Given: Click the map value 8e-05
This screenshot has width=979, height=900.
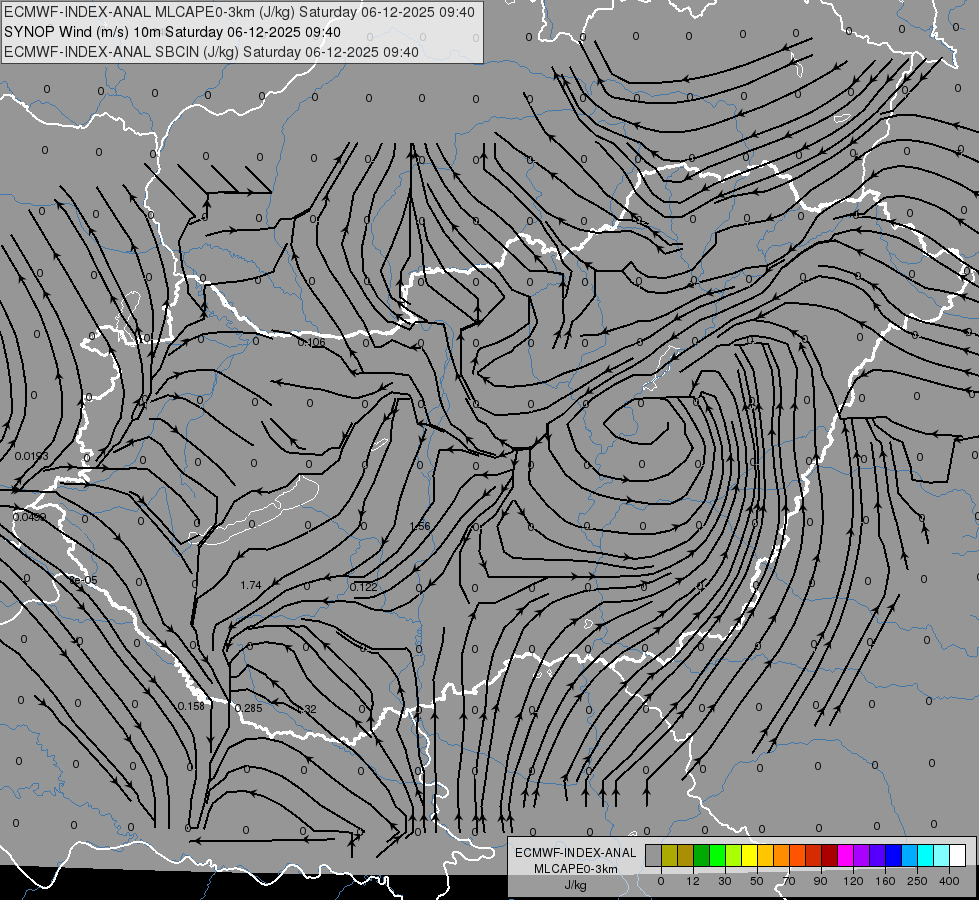Looking at the screenshot, I should 83,580.
